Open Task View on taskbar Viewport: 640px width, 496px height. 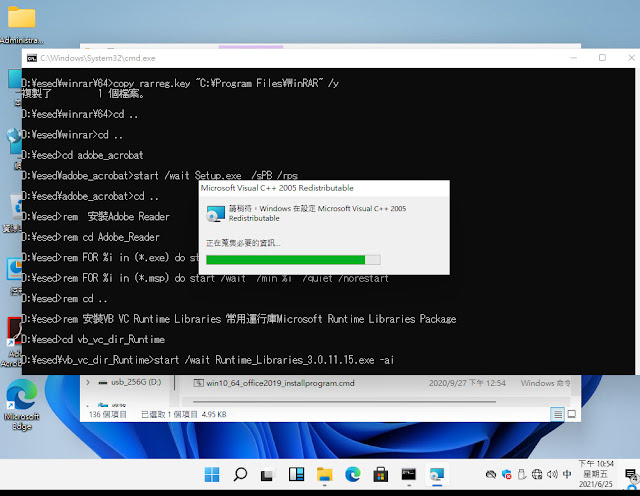click(267, 475)
